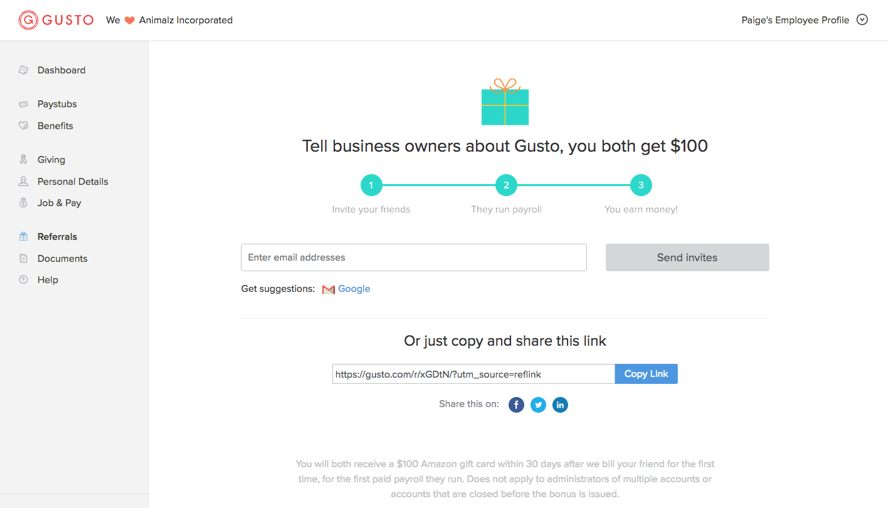Image resolution: width=888 pixels, height=508 pixels.
Task: Expand Paige's Employee Profile dropdown
Action: (862, 20)
